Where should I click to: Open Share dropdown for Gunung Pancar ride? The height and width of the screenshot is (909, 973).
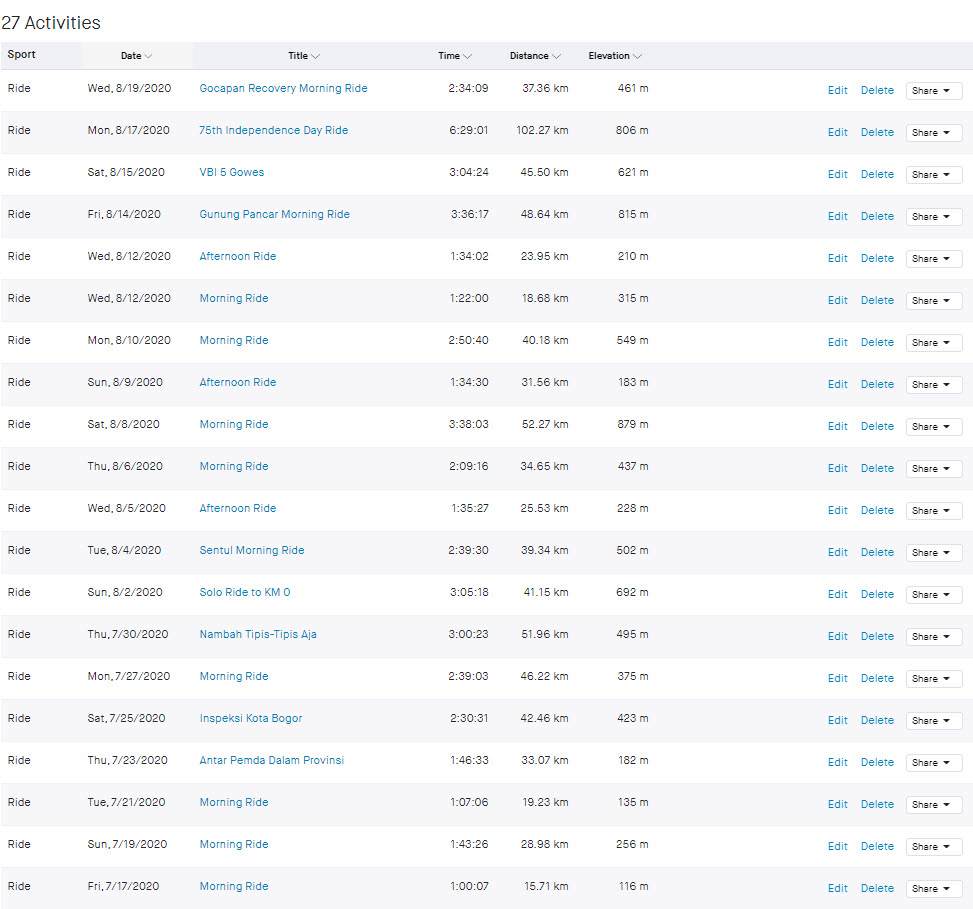(933, 216)
